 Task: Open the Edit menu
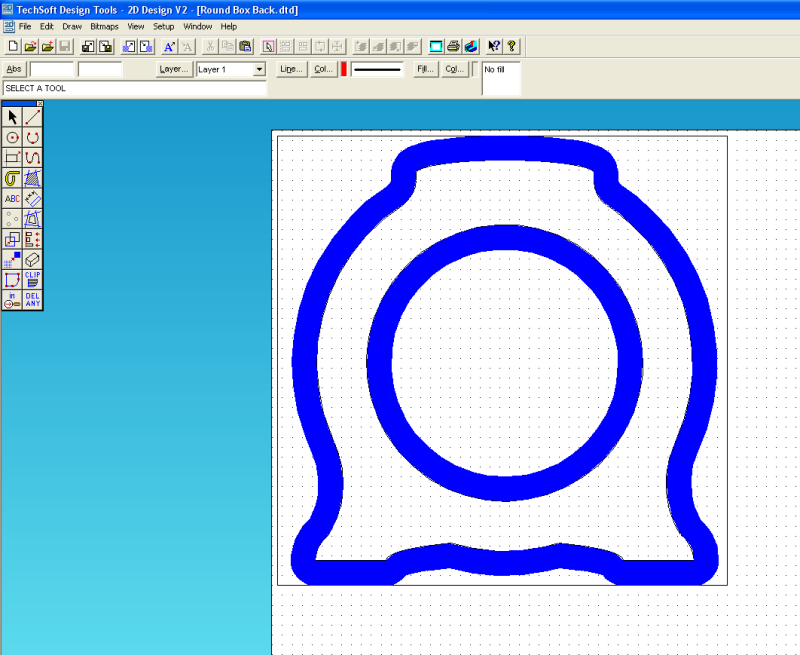coord(46,27)
